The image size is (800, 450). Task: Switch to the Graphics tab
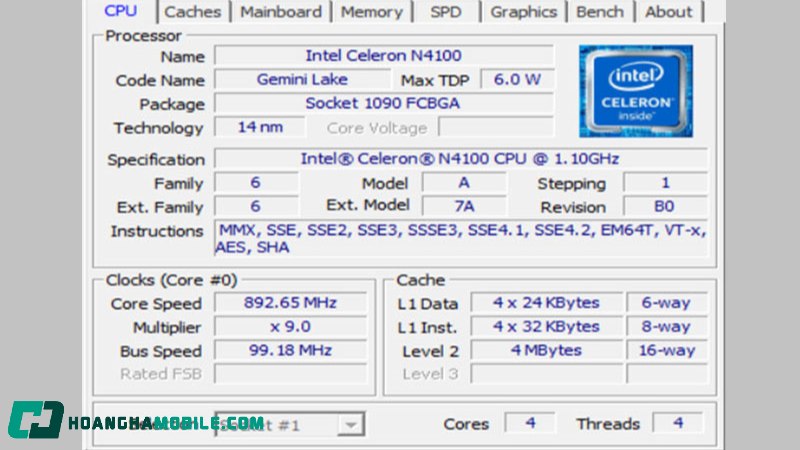point(523,11)
